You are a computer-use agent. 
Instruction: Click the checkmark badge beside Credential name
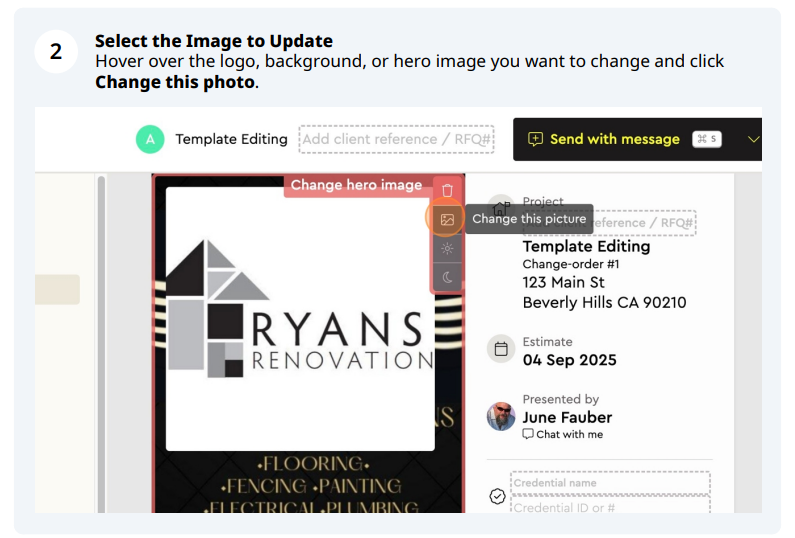coord(497,496)
